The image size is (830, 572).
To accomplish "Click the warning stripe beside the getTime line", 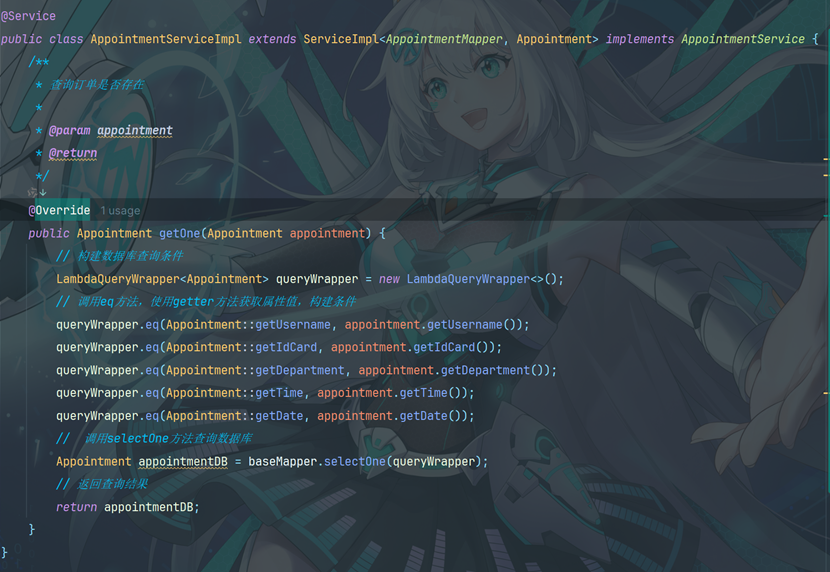I will (x=826, y=393).
